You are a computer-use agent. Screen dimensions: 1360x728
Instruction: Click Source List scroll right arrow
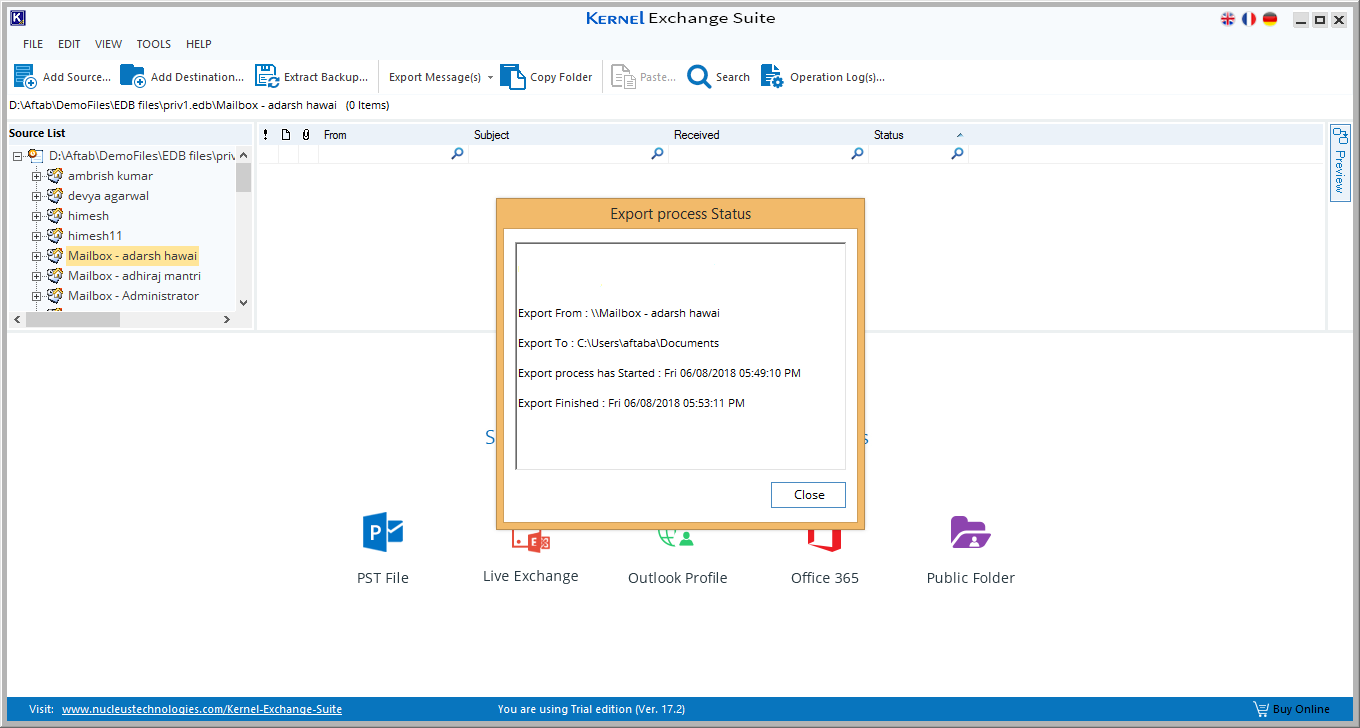227,320
